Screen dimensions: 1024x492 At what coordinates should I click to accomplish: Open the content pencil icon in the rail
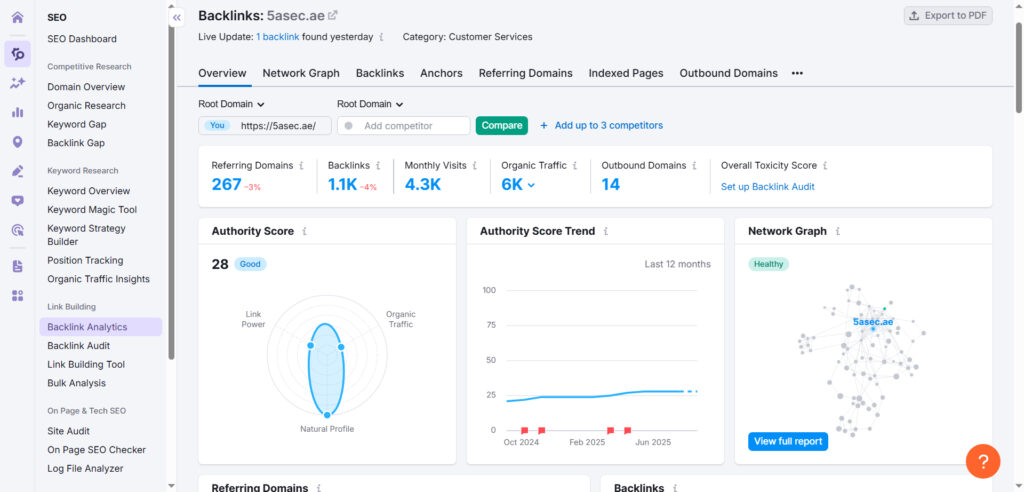tap(18, 171)
